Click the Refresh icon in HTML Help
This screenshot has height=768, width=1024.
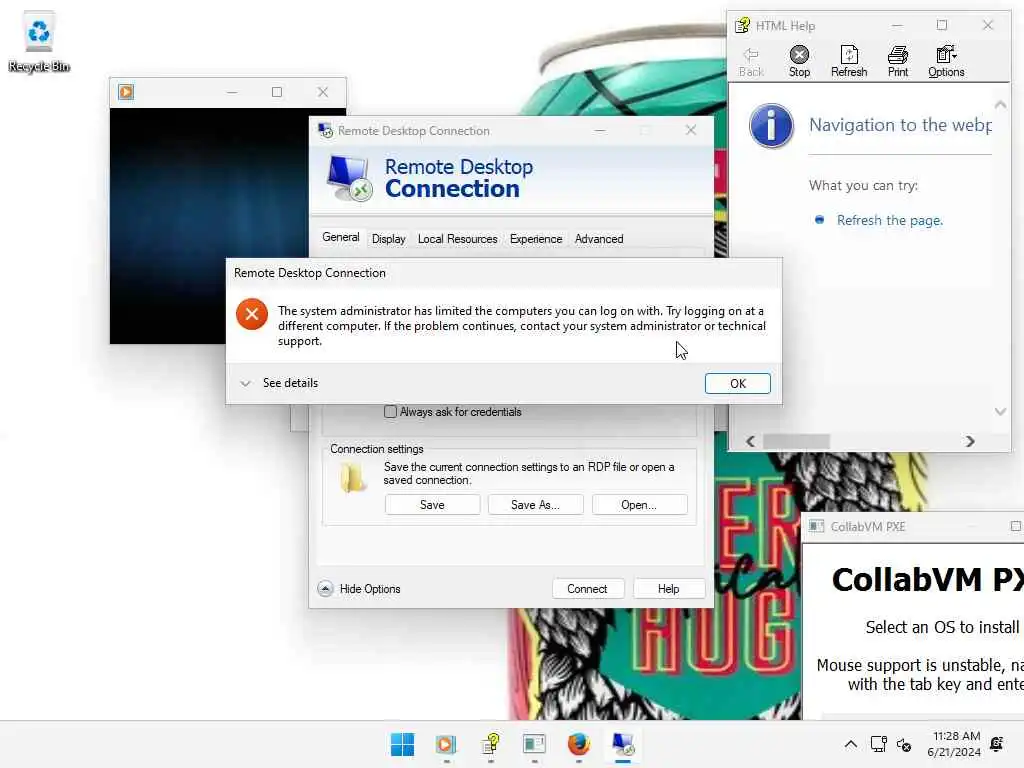click(849, 61)
